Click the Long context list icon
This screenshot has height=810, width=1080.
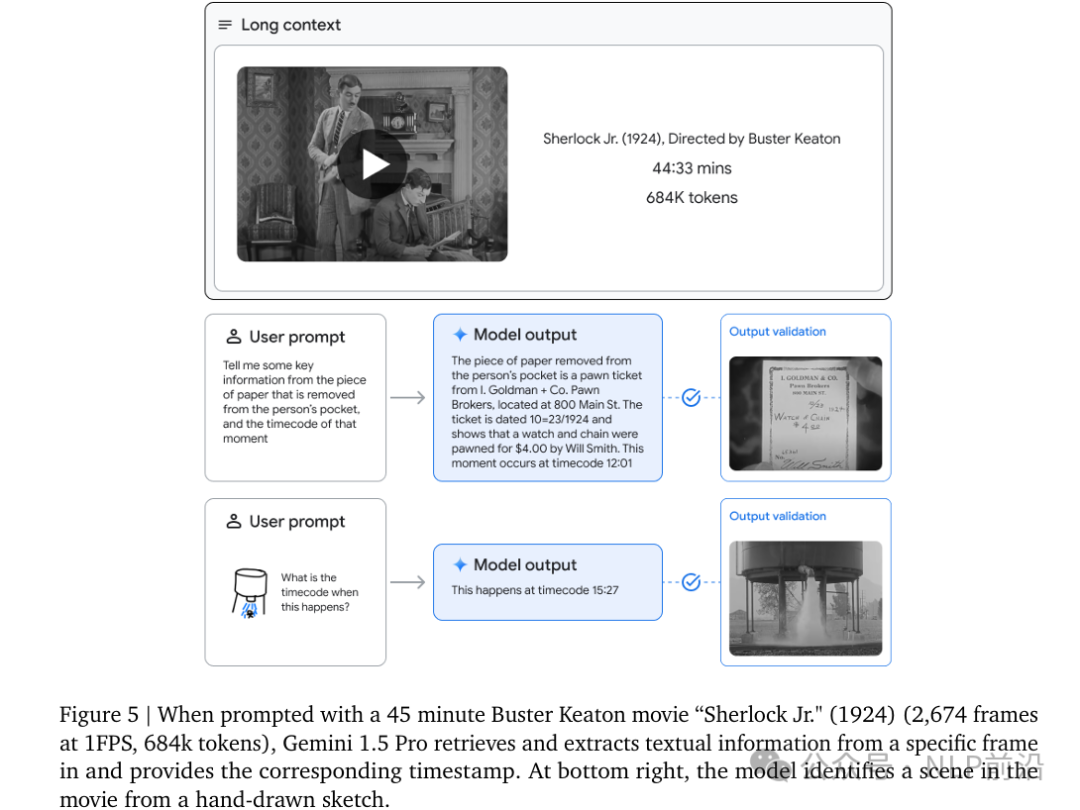coord(225,25)
